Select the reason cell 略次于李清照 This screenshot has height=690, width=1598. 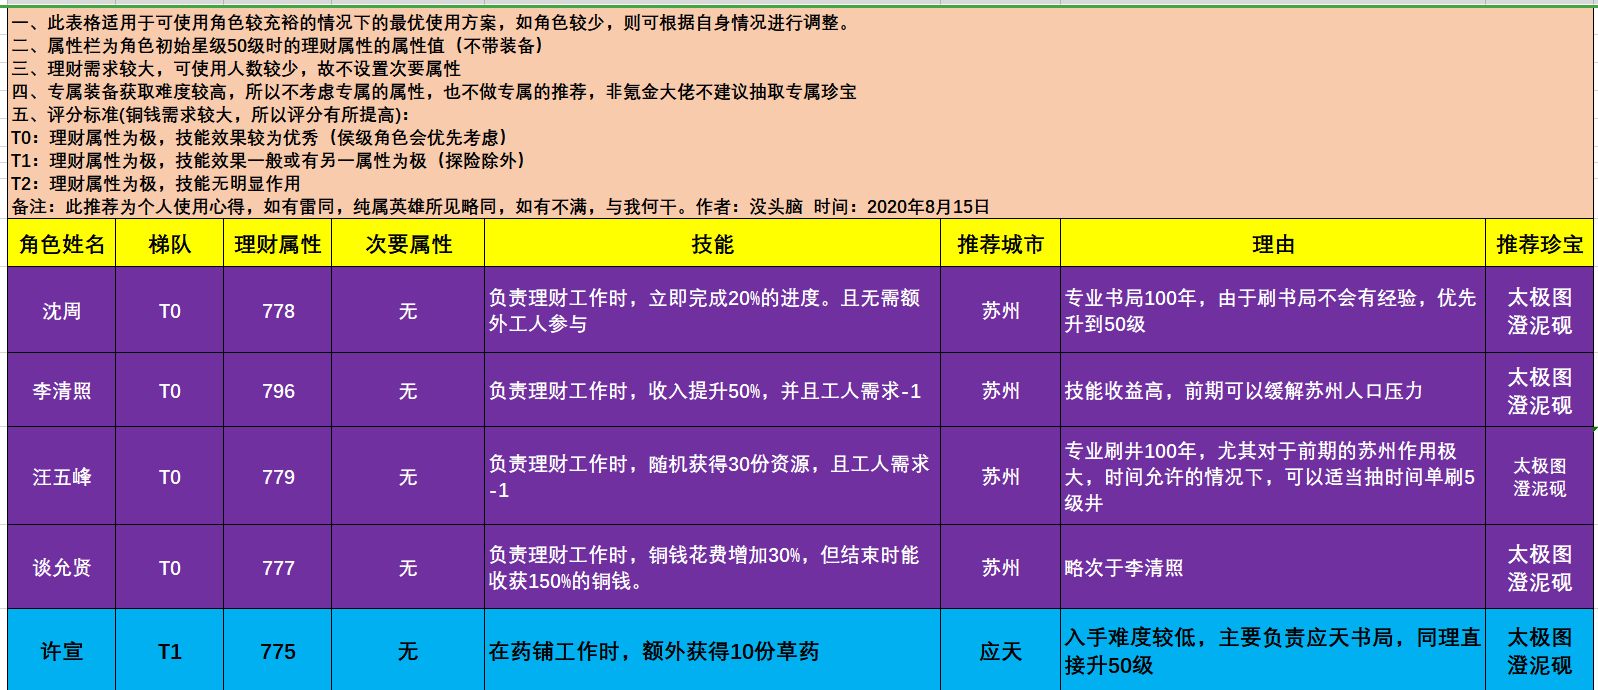[1273, 568]
